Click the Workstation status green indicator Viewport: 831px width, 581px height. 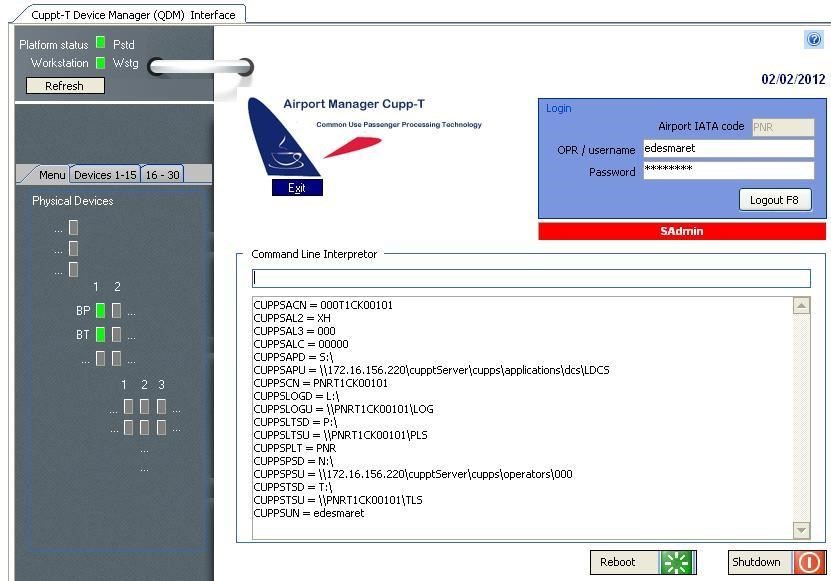(100, 63)
